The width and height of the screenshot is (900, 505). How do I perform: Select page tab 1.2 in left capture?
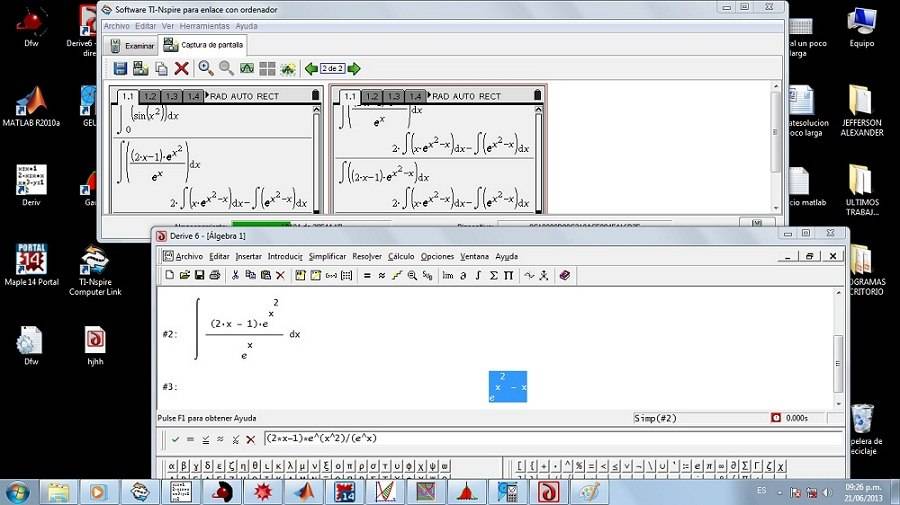tap(150, 96)
